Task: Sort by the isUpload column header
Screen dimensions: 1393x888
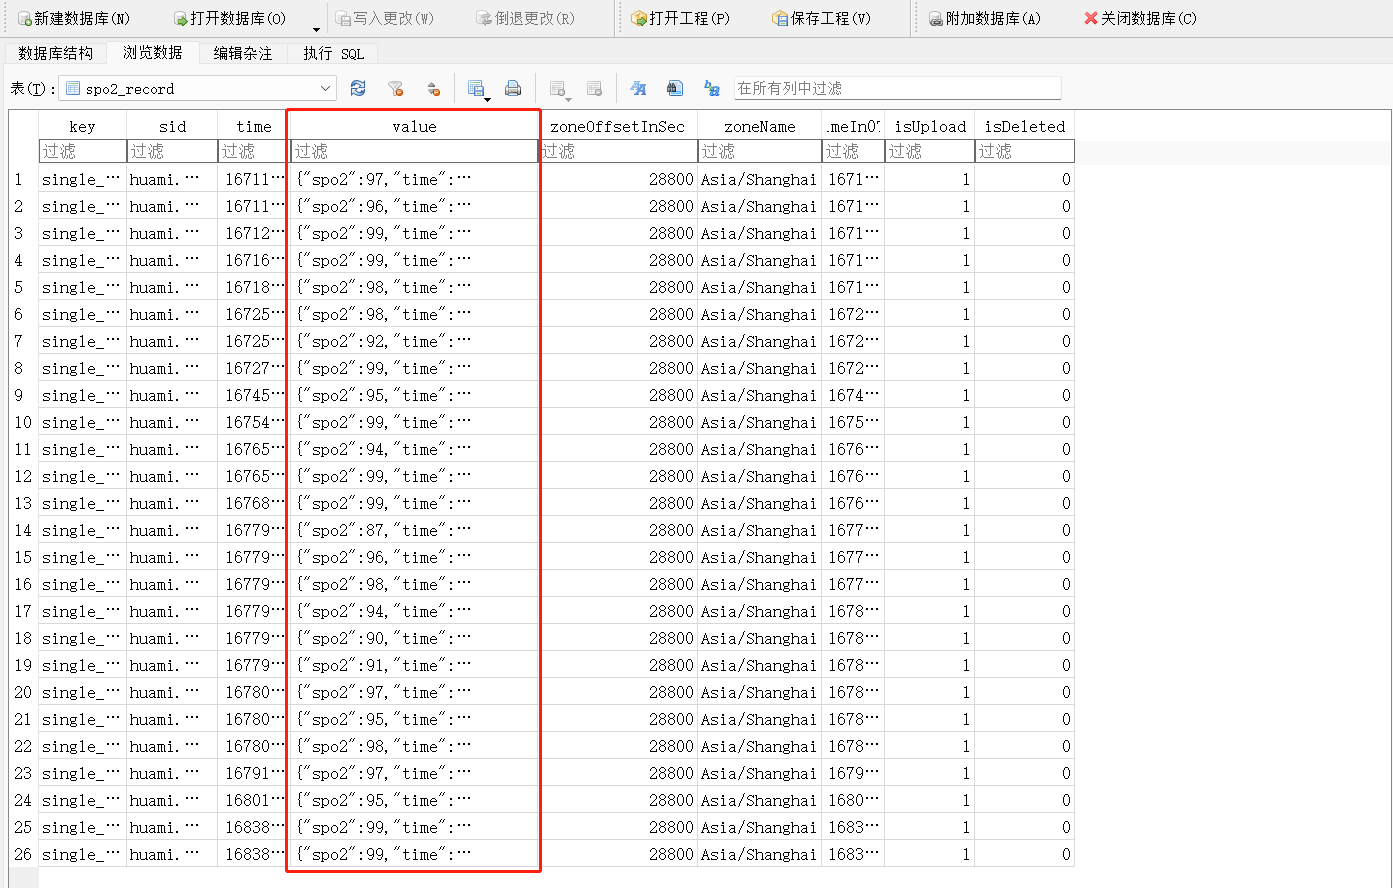Action: click(930, 126)
